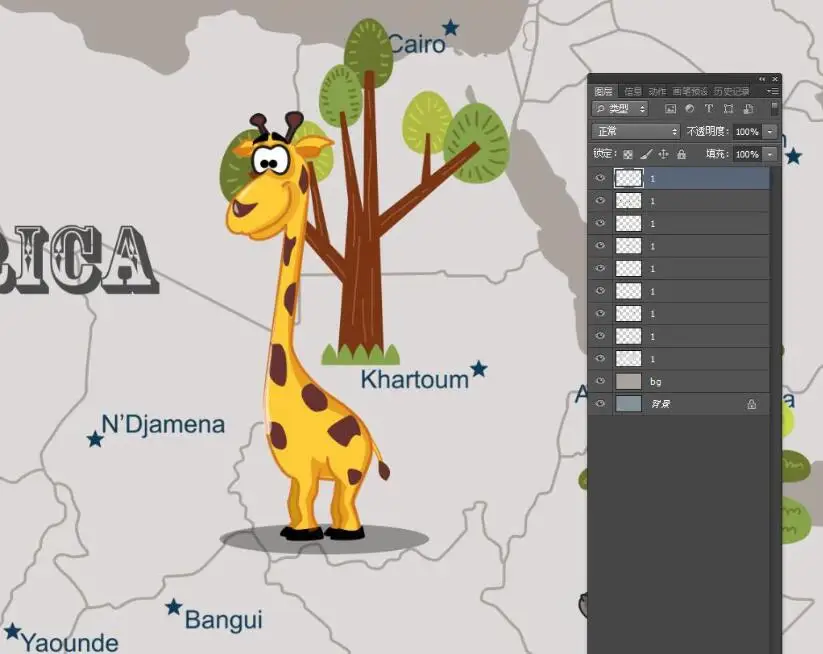
Task: Close the layers panel with the X
Action: pos(775,79)
